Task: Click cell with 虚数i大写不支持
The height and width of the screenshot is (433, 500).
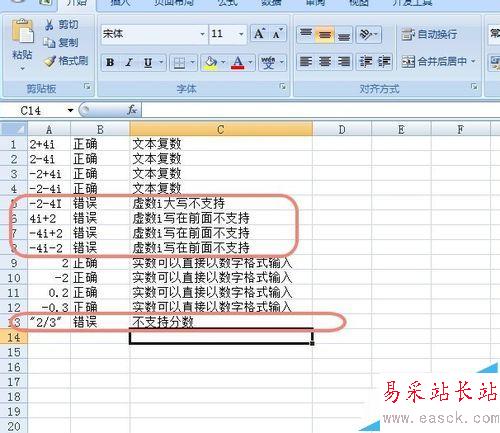Action: tap(221, 203)
